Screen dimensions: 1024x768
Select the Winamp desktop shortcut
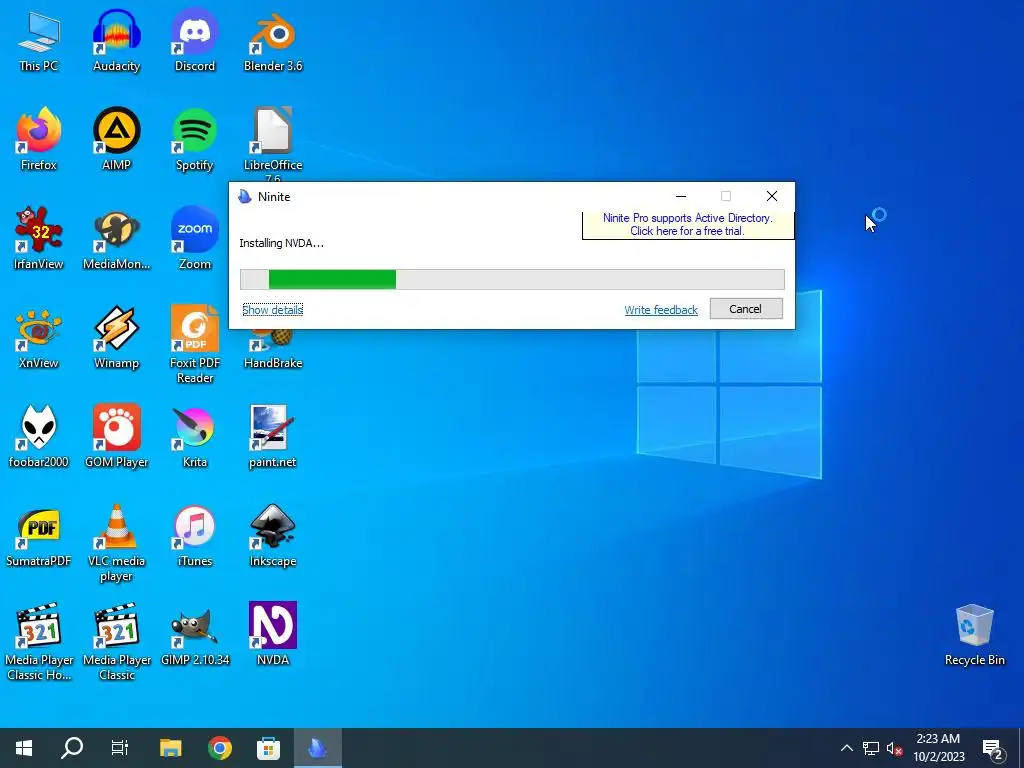tap(116, 338)
